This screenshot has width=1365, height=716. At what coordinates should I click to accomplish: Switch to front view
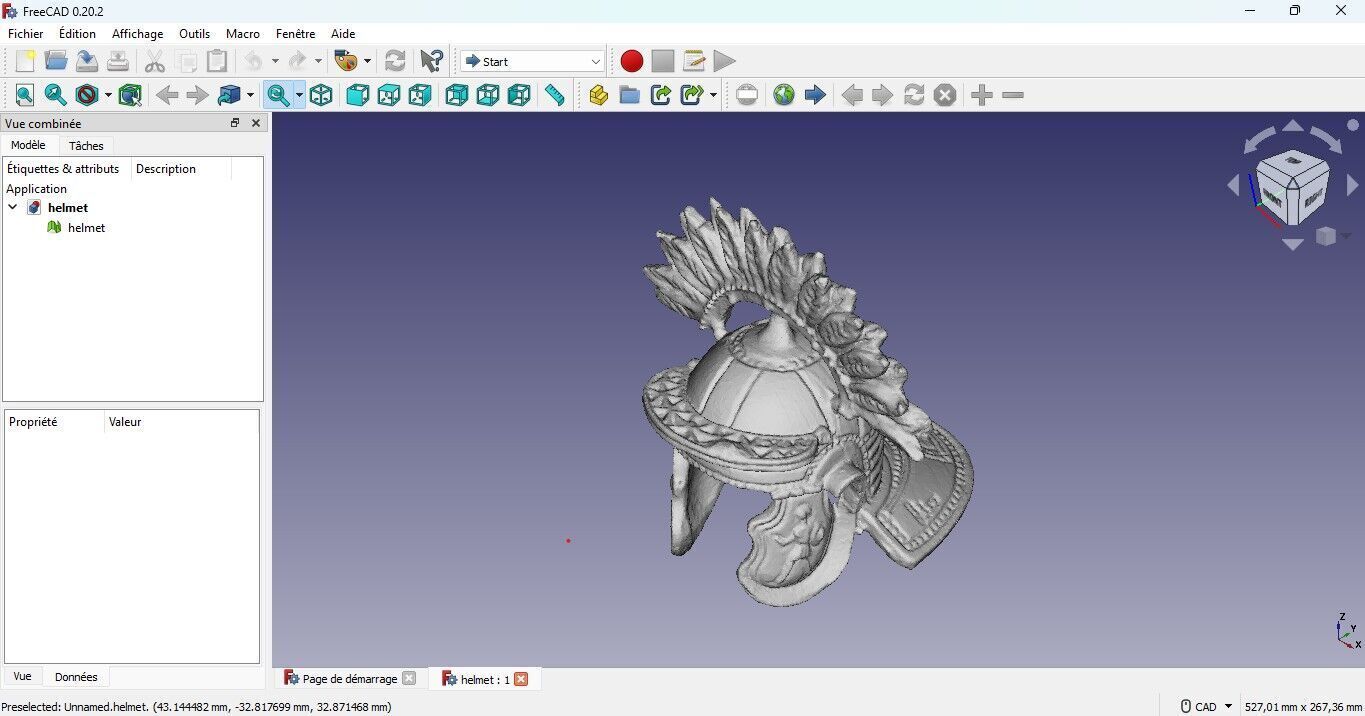coord(358,95)
